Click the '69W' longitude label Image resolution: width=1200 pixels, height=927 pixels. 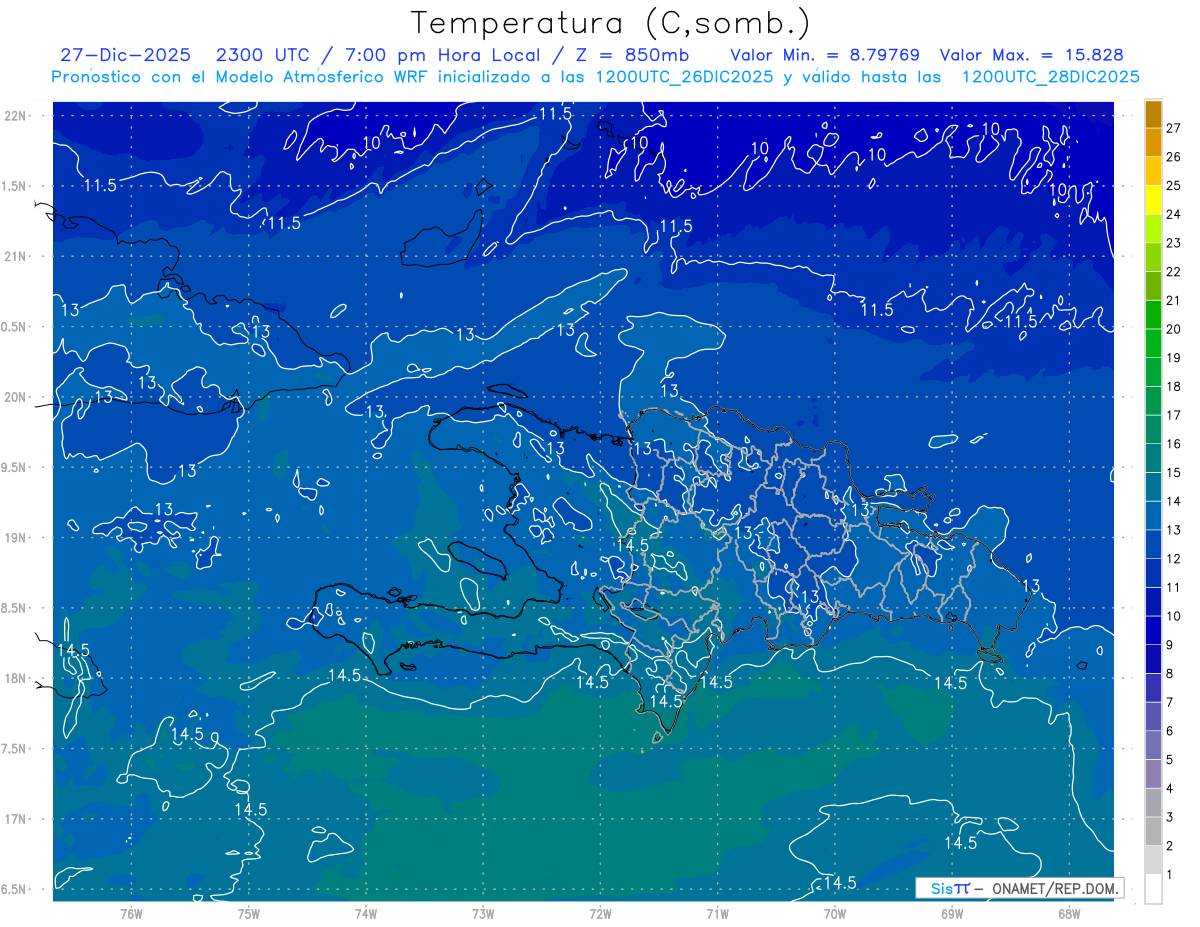click(952, 913)
